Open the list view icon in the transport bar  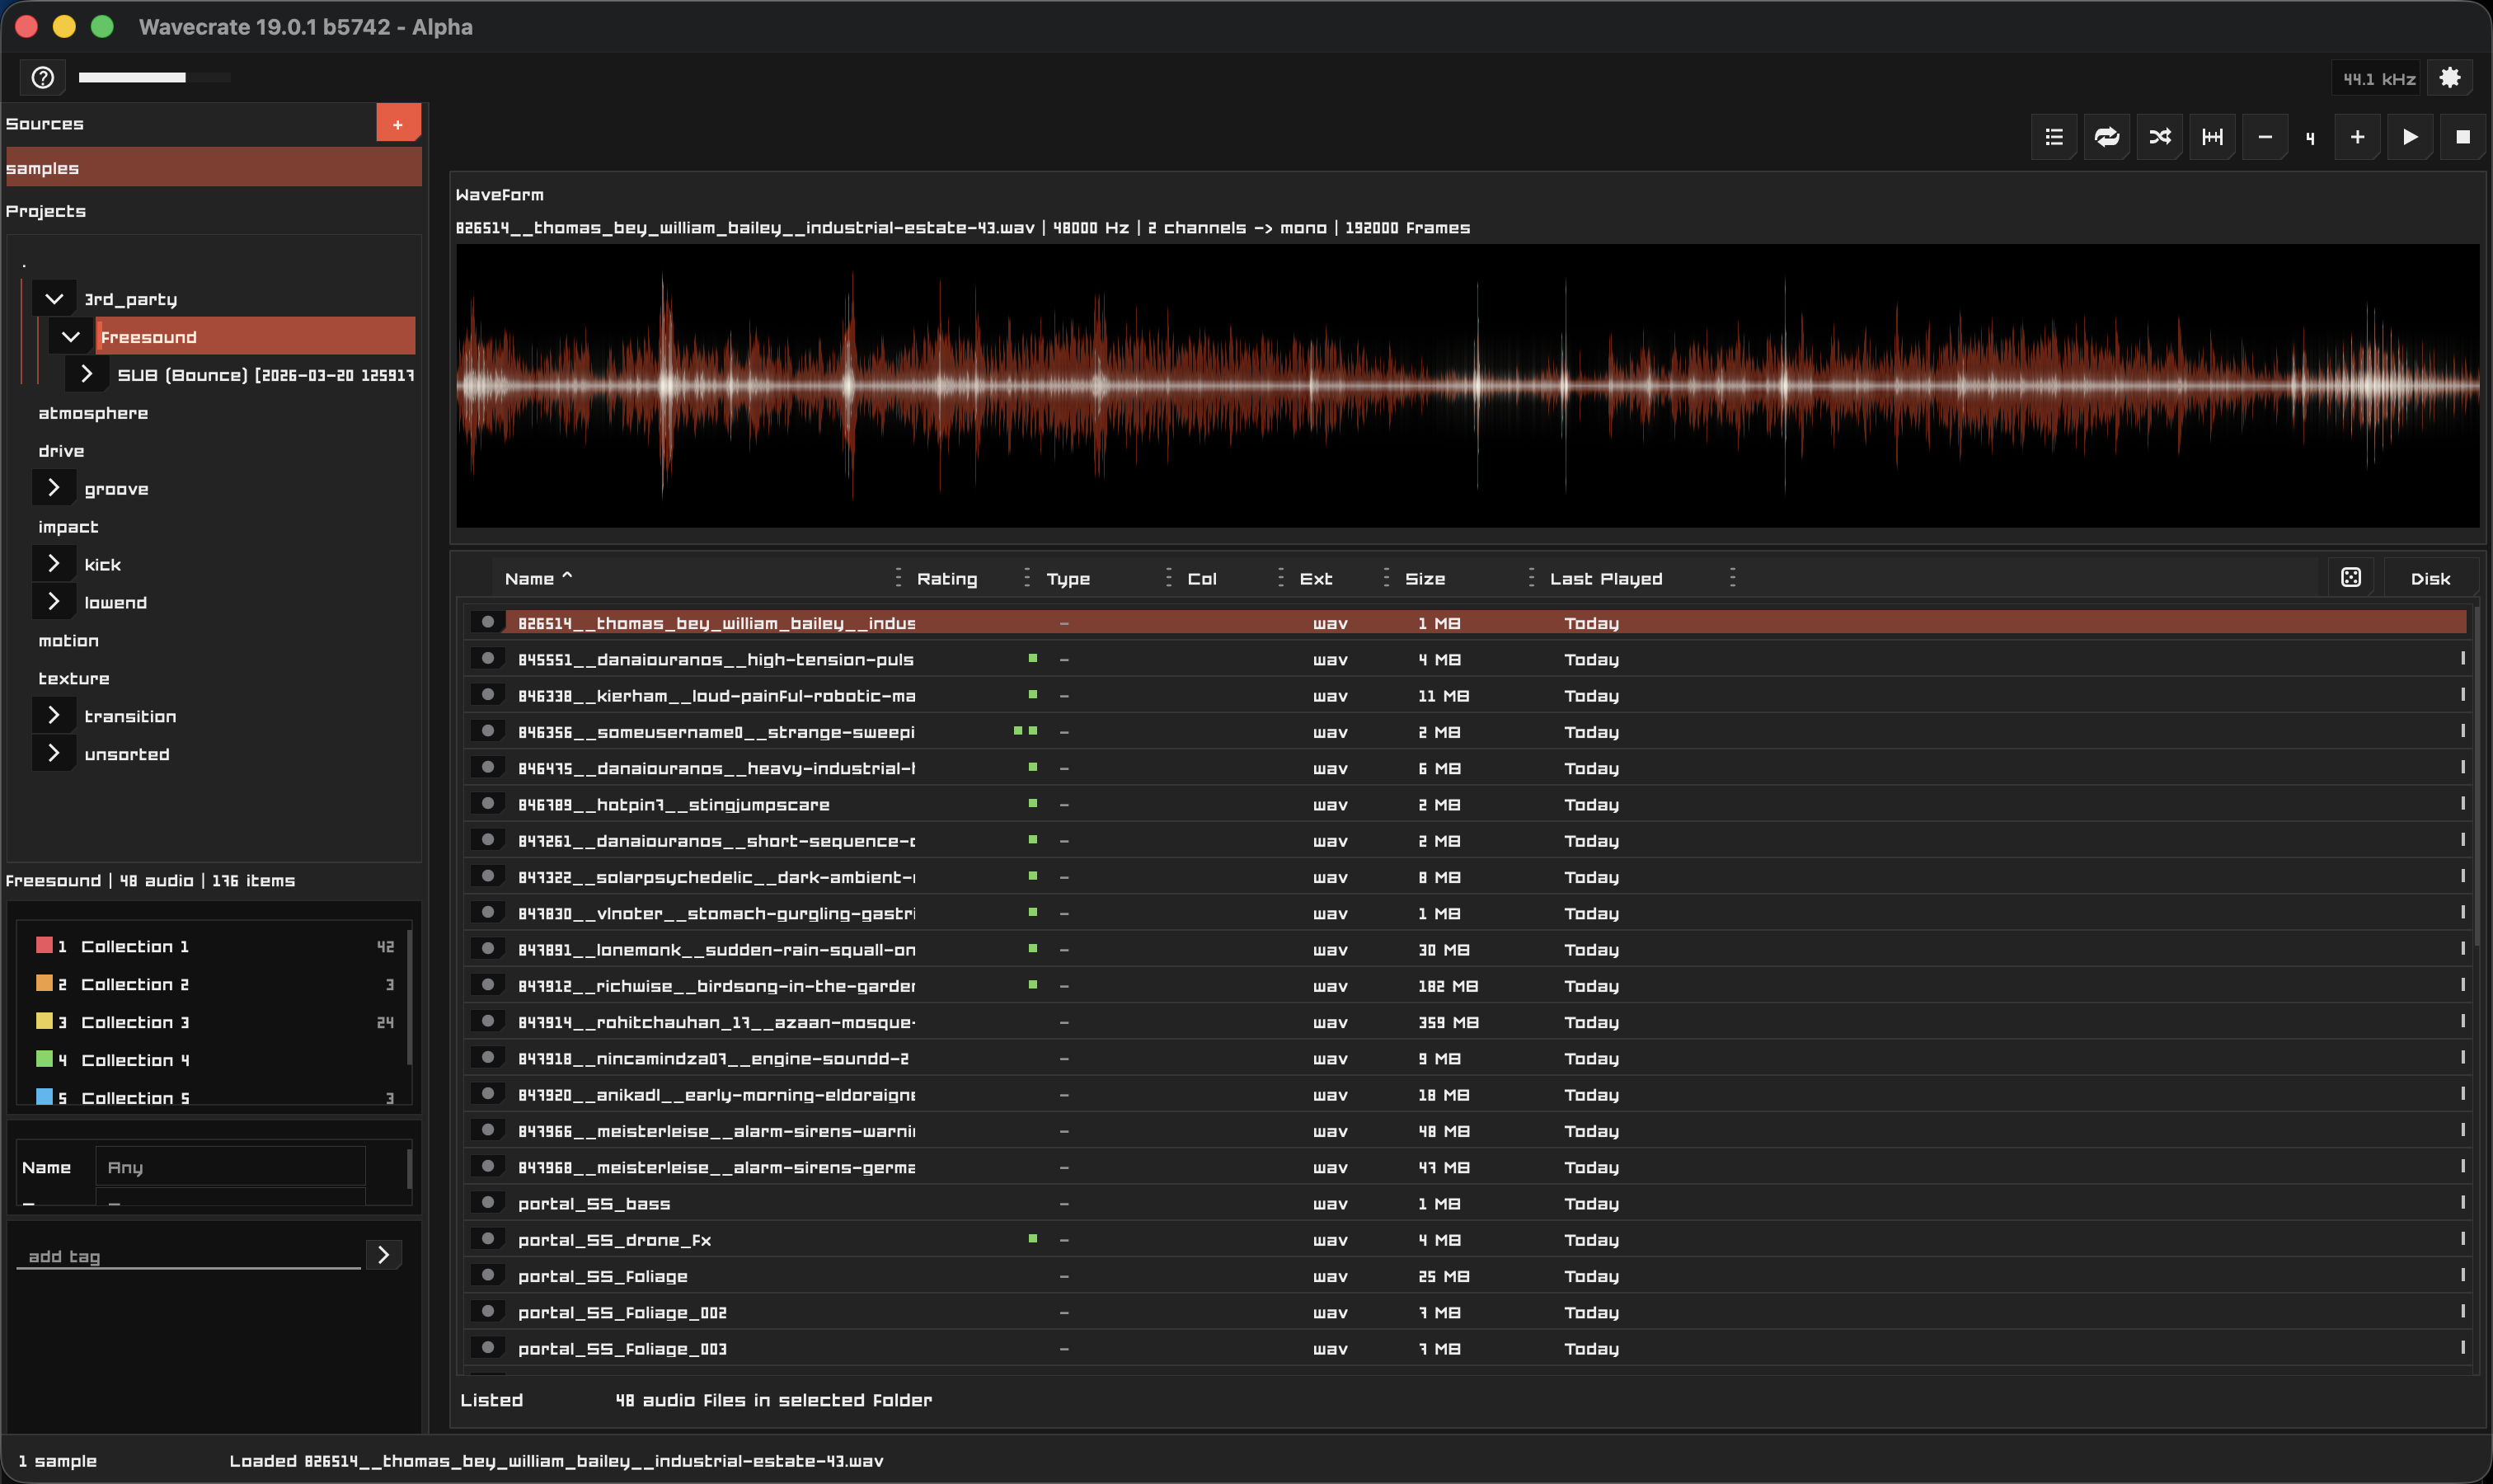point(2054,137)
